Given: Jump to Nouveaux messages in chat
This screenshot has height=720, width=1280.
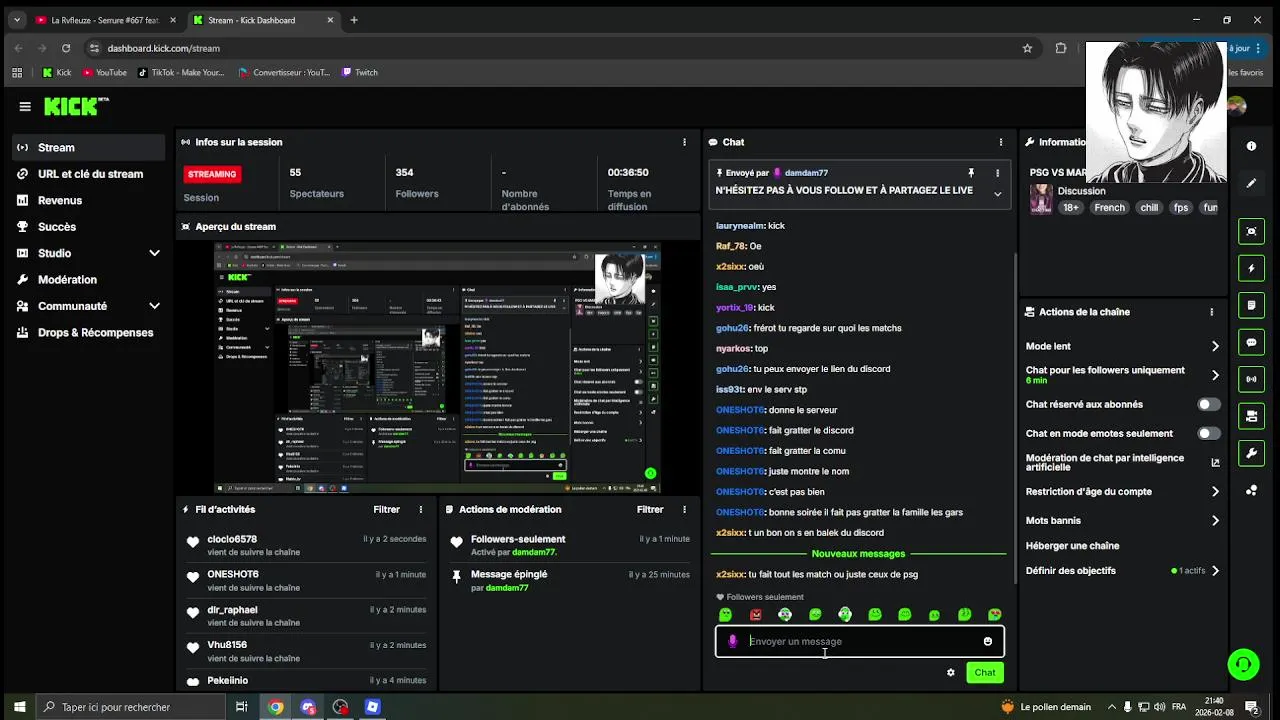Looking at the screenshot, I should 858,554.
